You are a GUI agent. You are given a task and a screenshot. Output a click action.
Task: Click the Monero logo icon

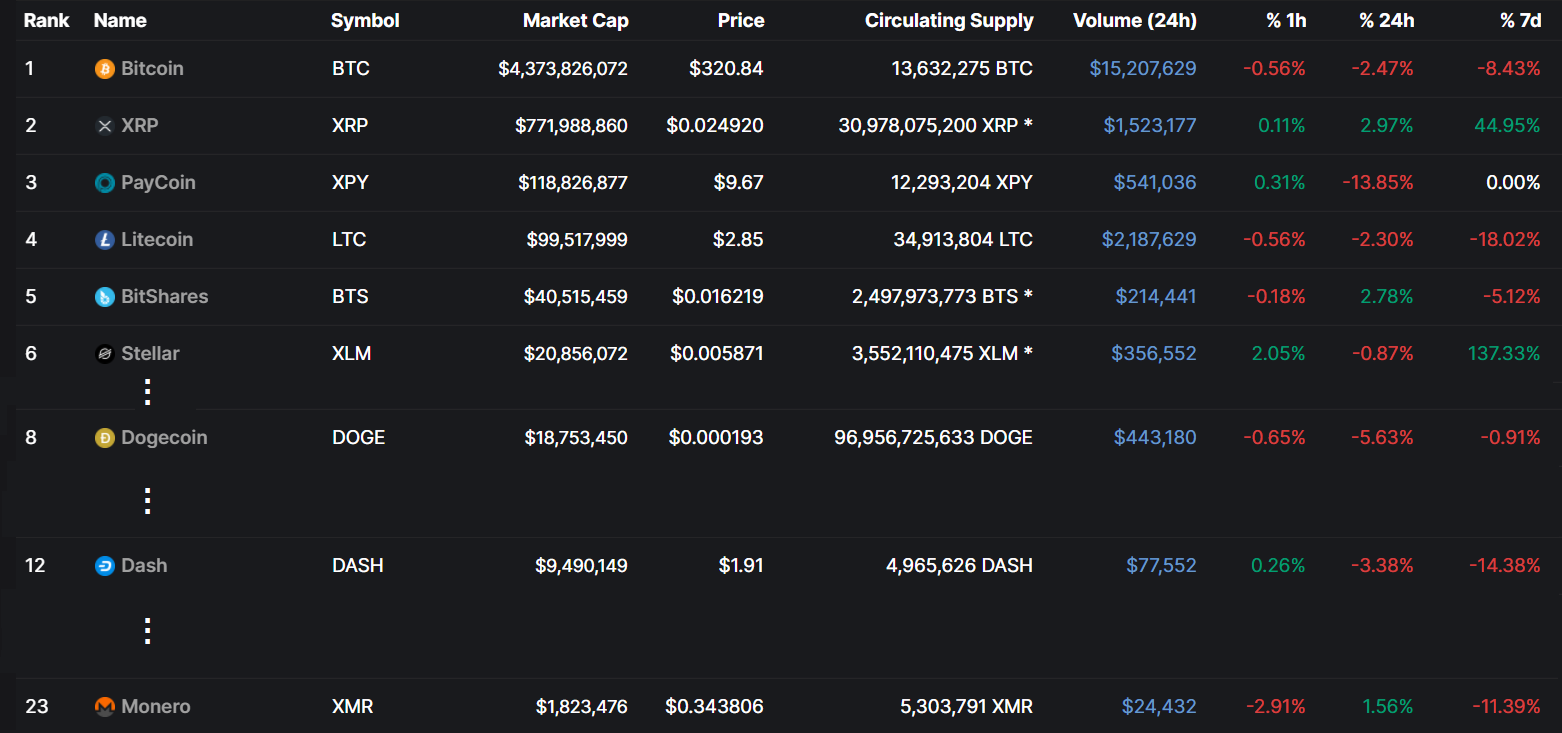(104, 707)
